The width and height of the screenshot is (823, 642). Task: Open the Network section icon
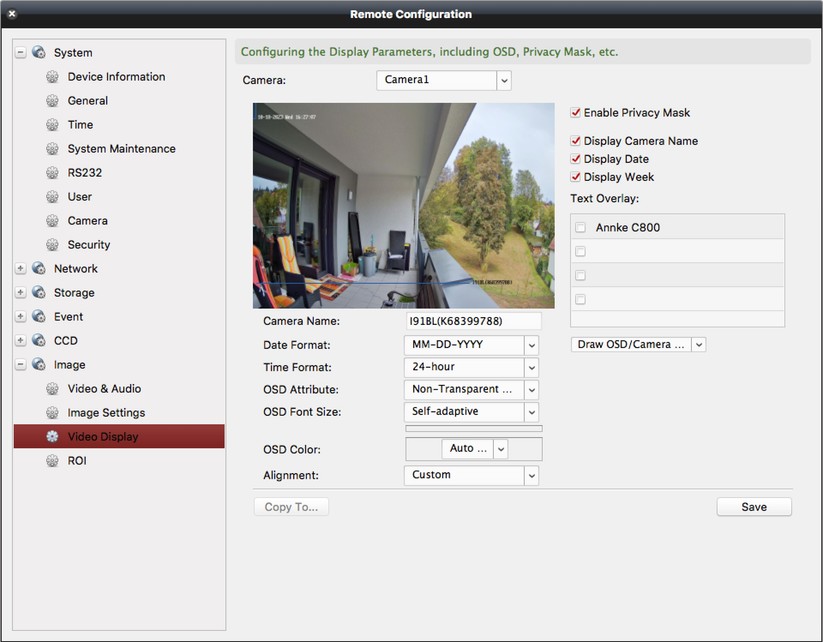pos(38,268)
